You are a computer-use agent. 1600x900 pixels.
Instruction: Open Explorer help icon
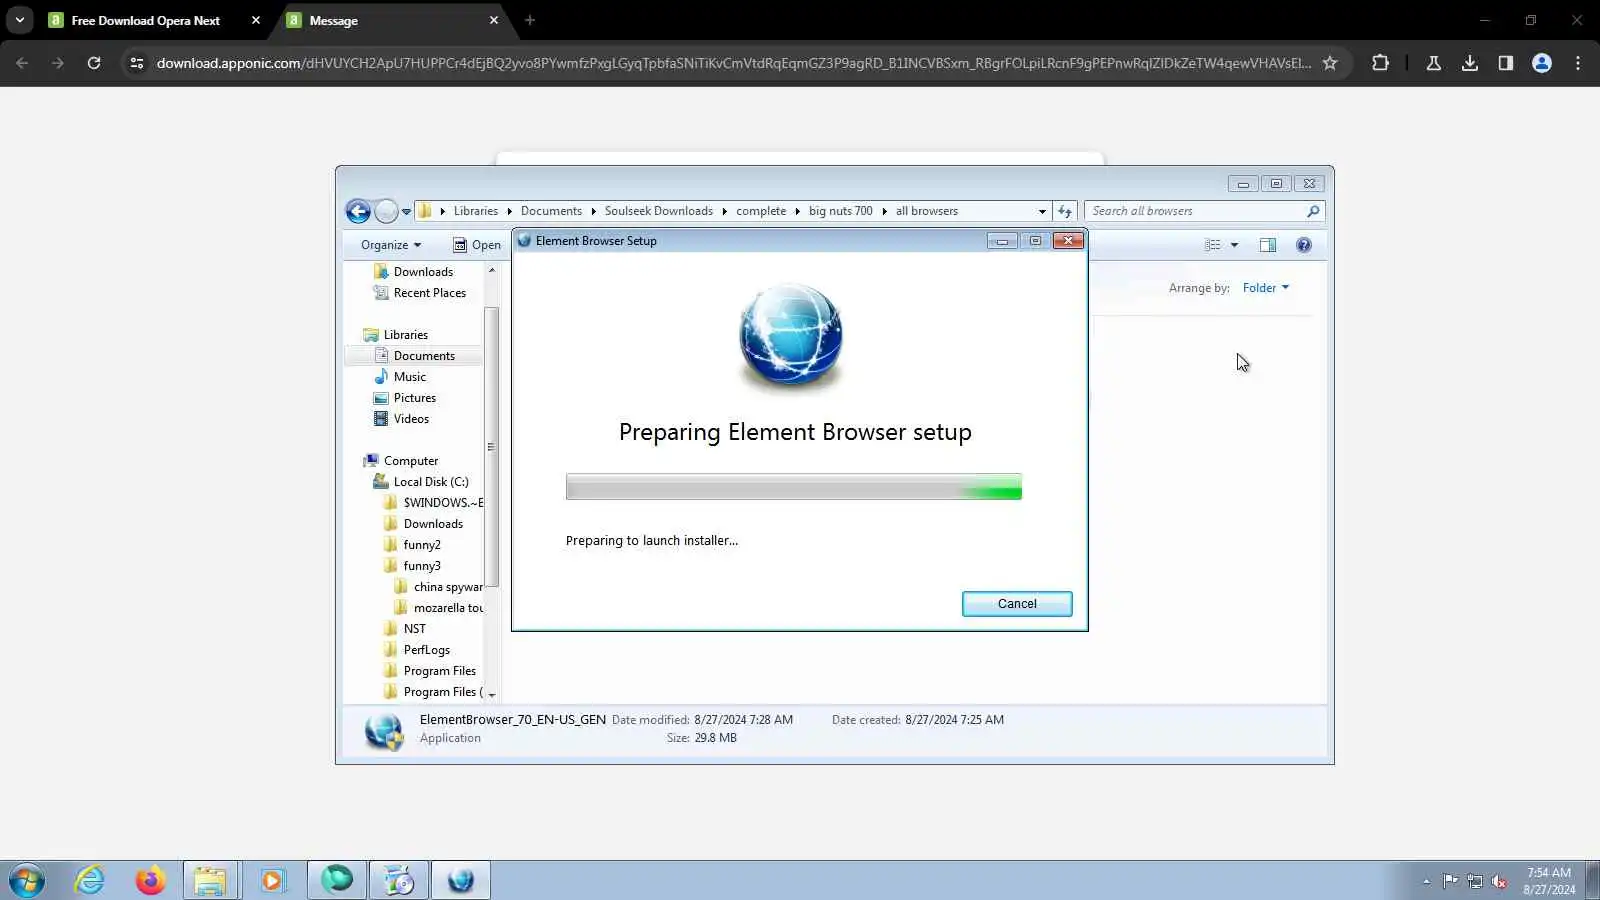click(x=1304, y=245)
